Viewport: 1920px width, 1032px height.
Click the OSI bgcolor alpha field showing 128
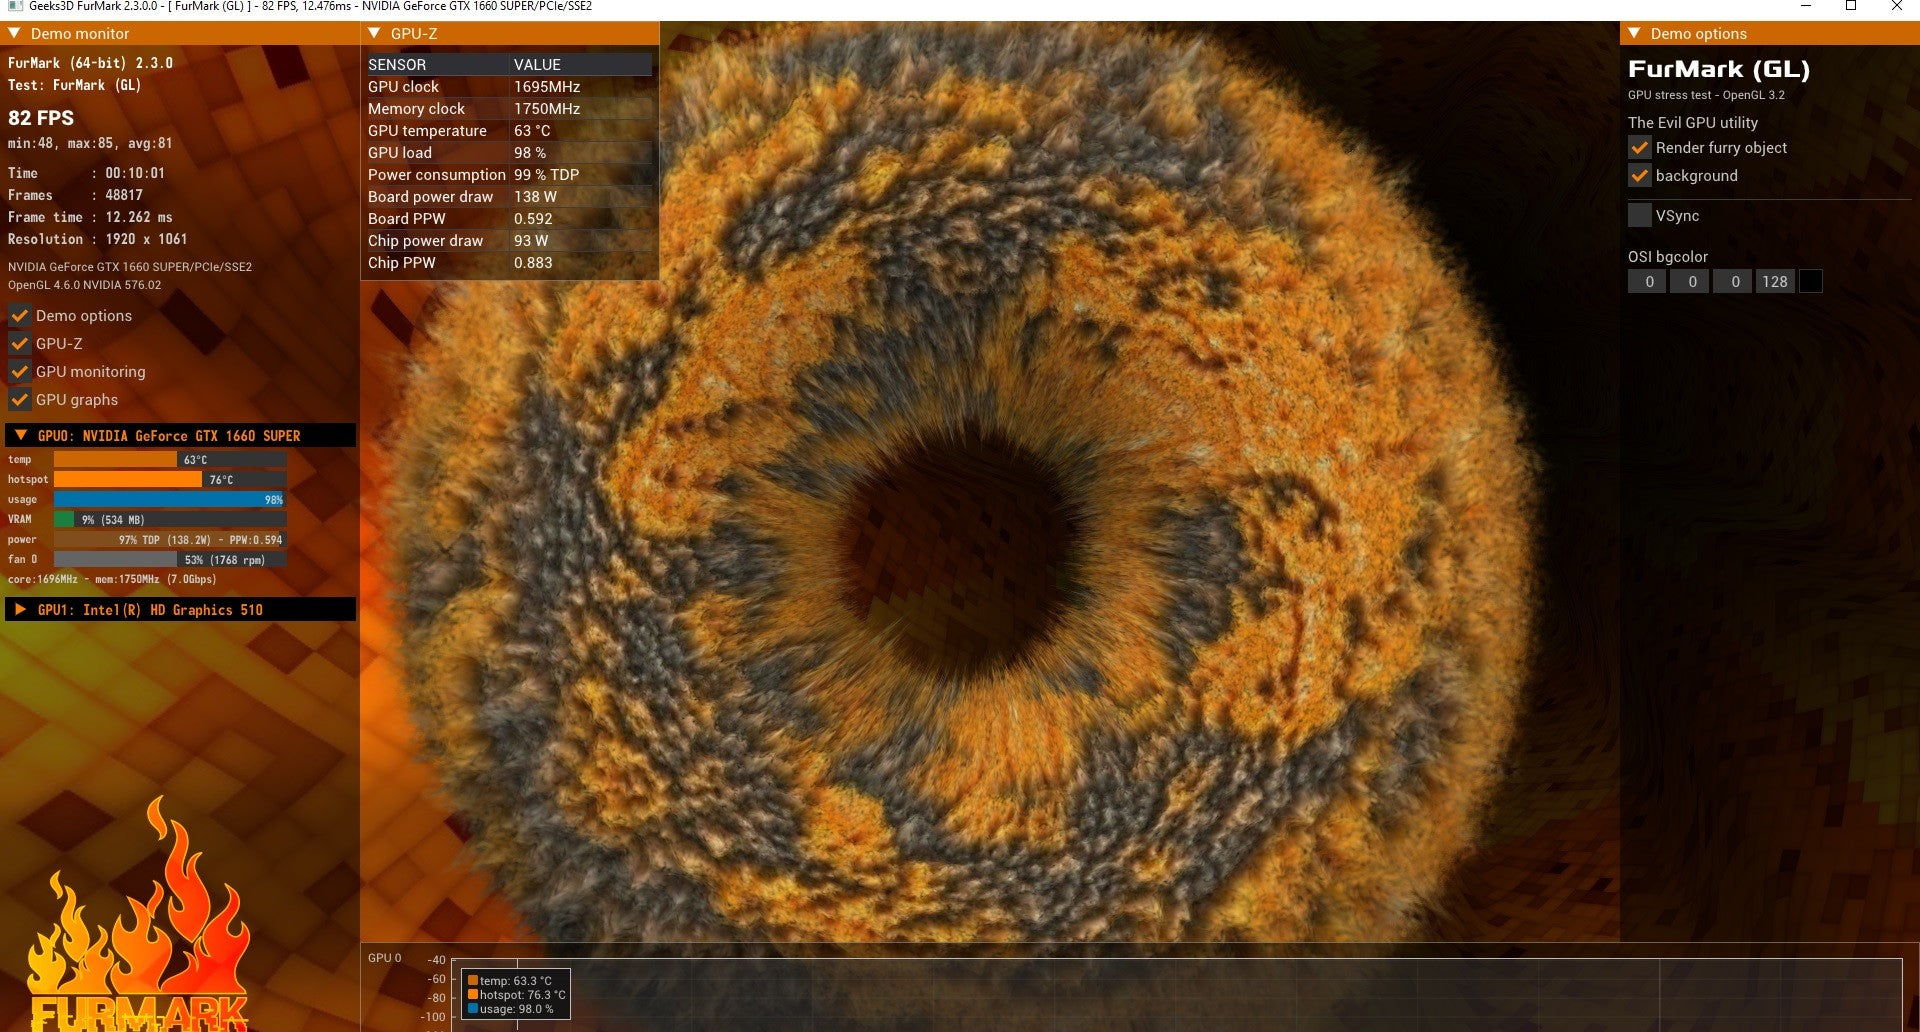pos(1775,282)
